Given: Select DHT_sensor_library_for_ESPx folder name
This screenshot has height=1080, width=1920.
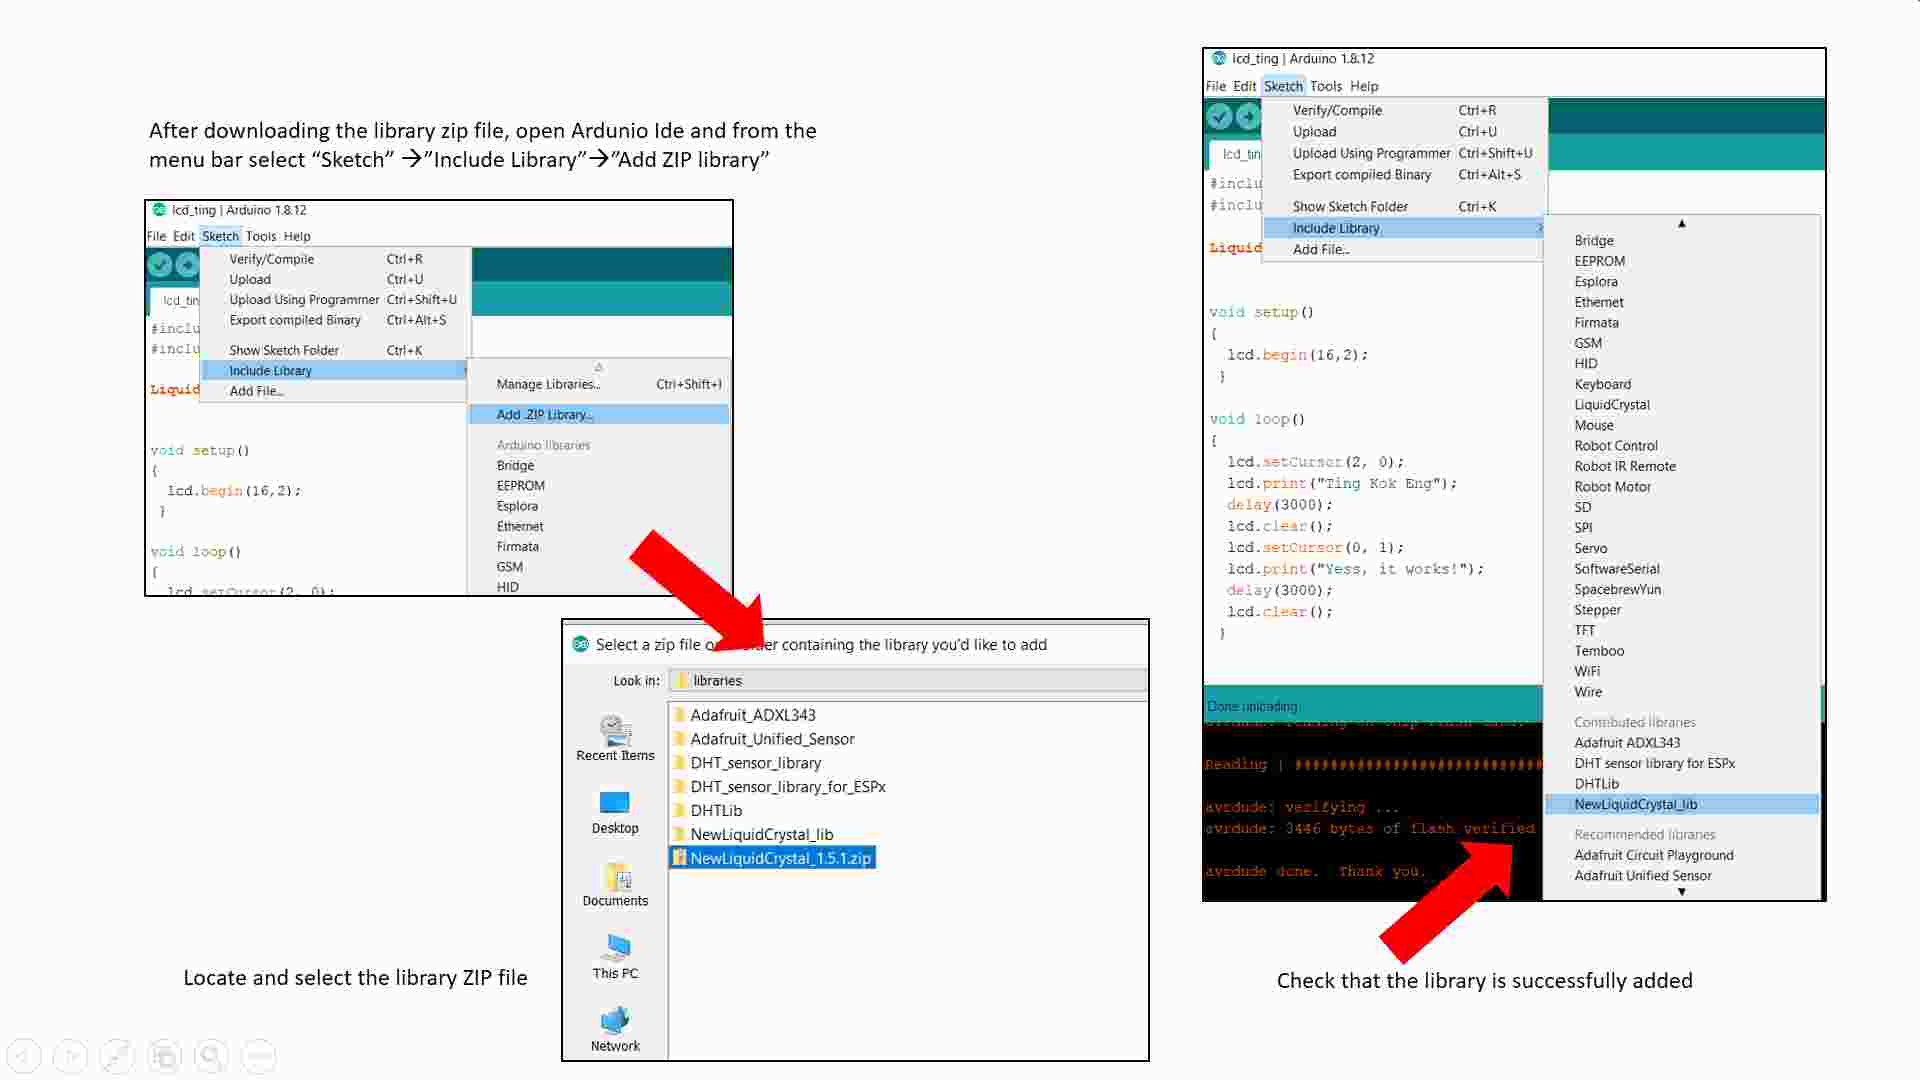Looking at the screenshot, I should 788,786.
